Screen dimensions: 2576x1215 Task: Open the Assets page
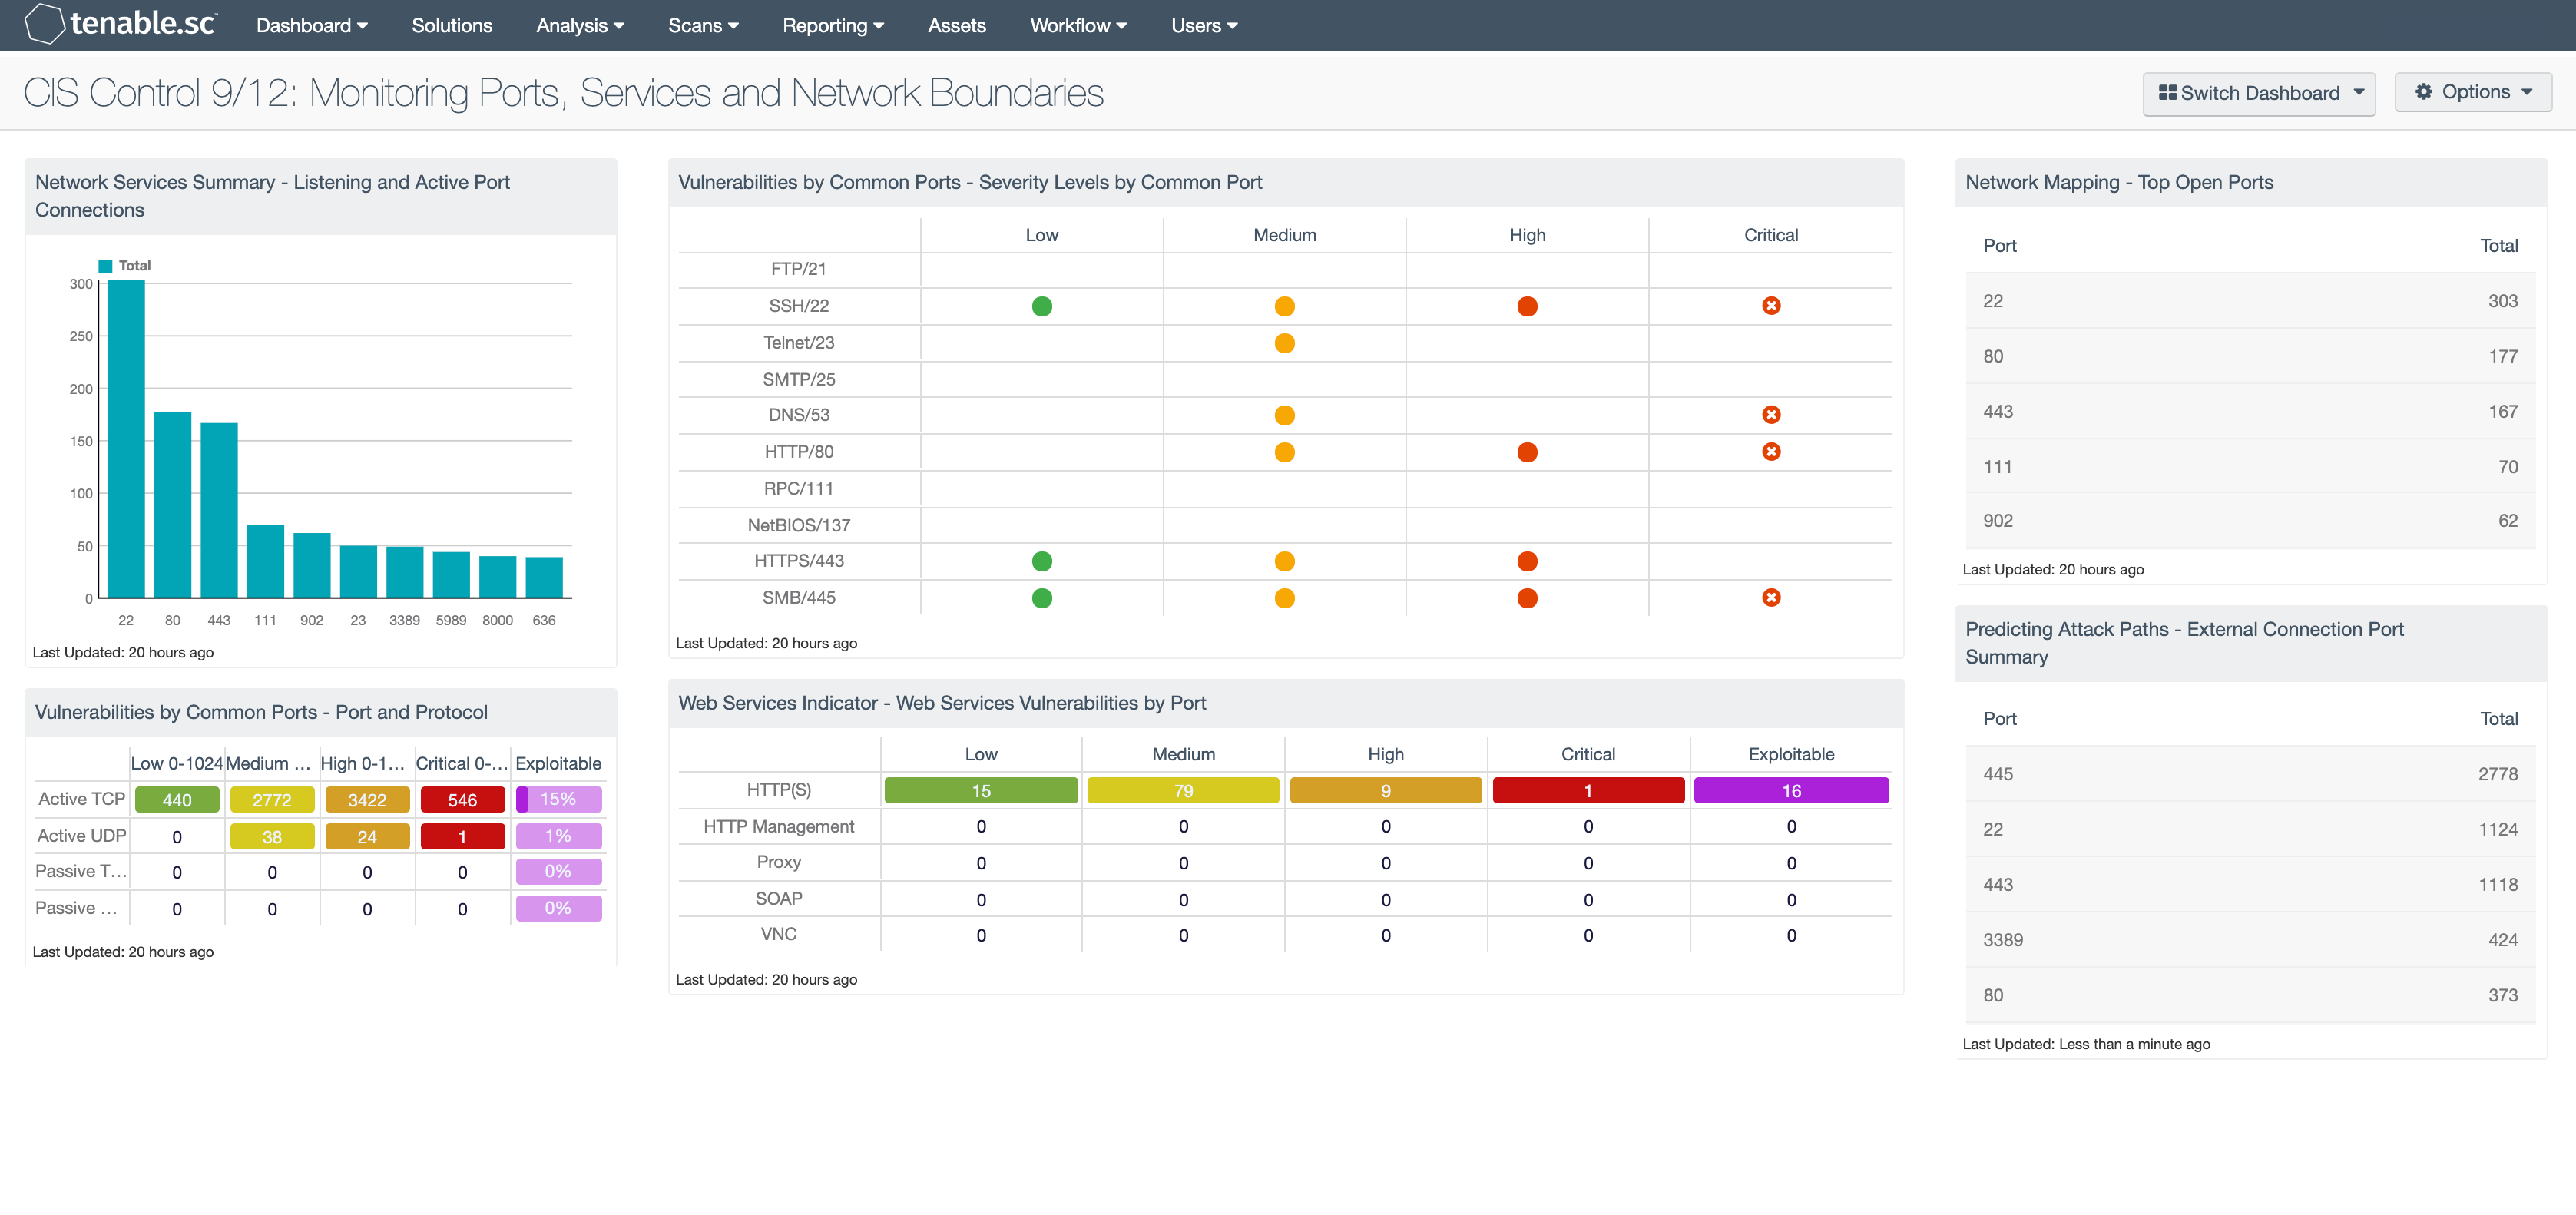956,25
